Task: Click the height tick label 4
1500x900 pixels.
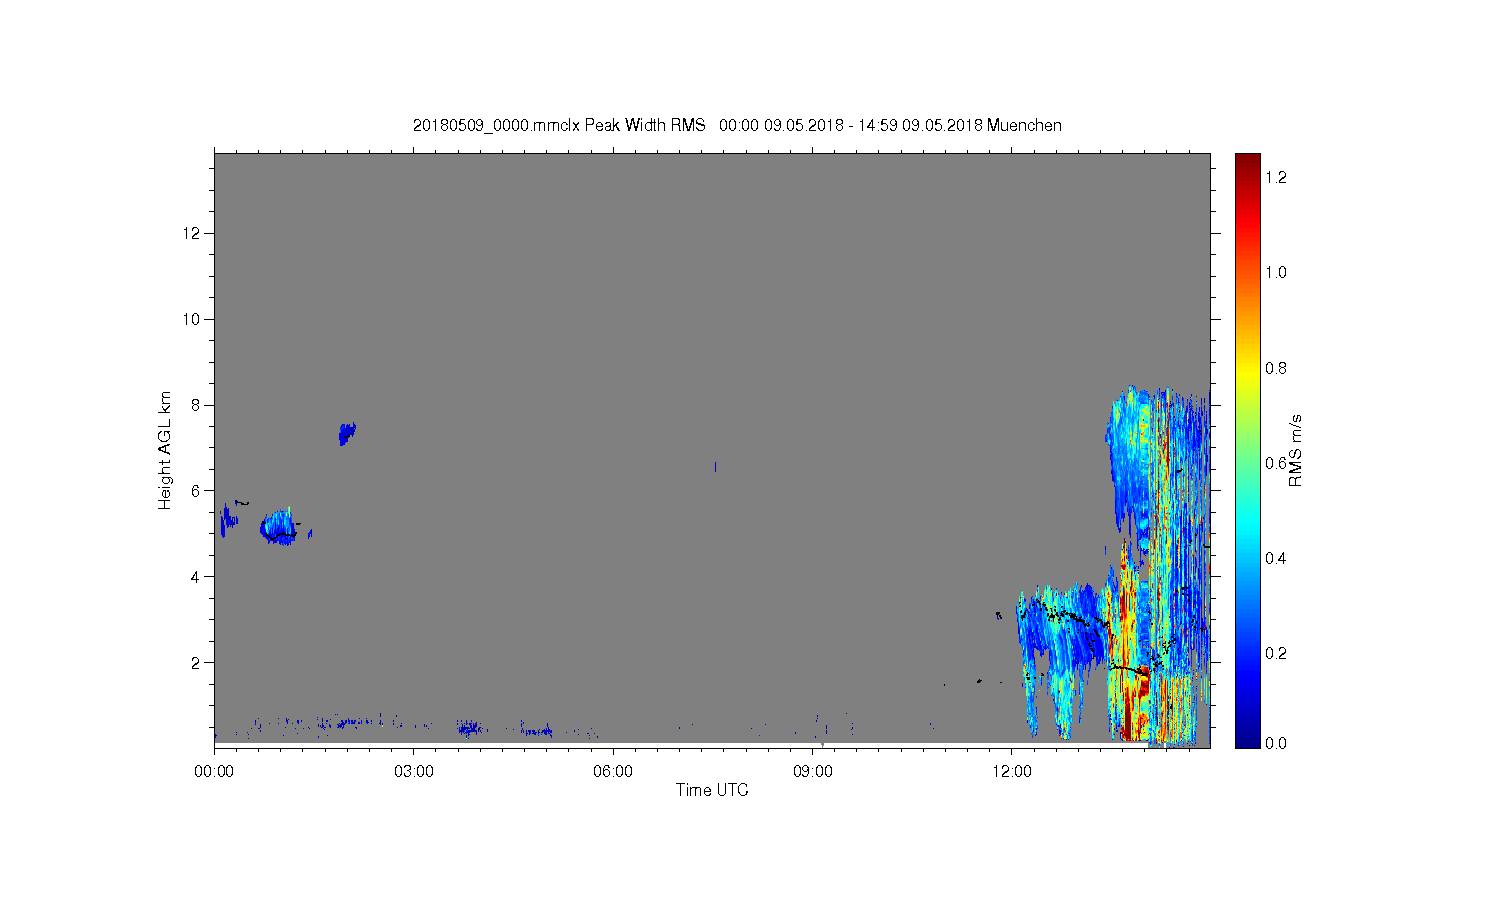Action: point(196,576)
